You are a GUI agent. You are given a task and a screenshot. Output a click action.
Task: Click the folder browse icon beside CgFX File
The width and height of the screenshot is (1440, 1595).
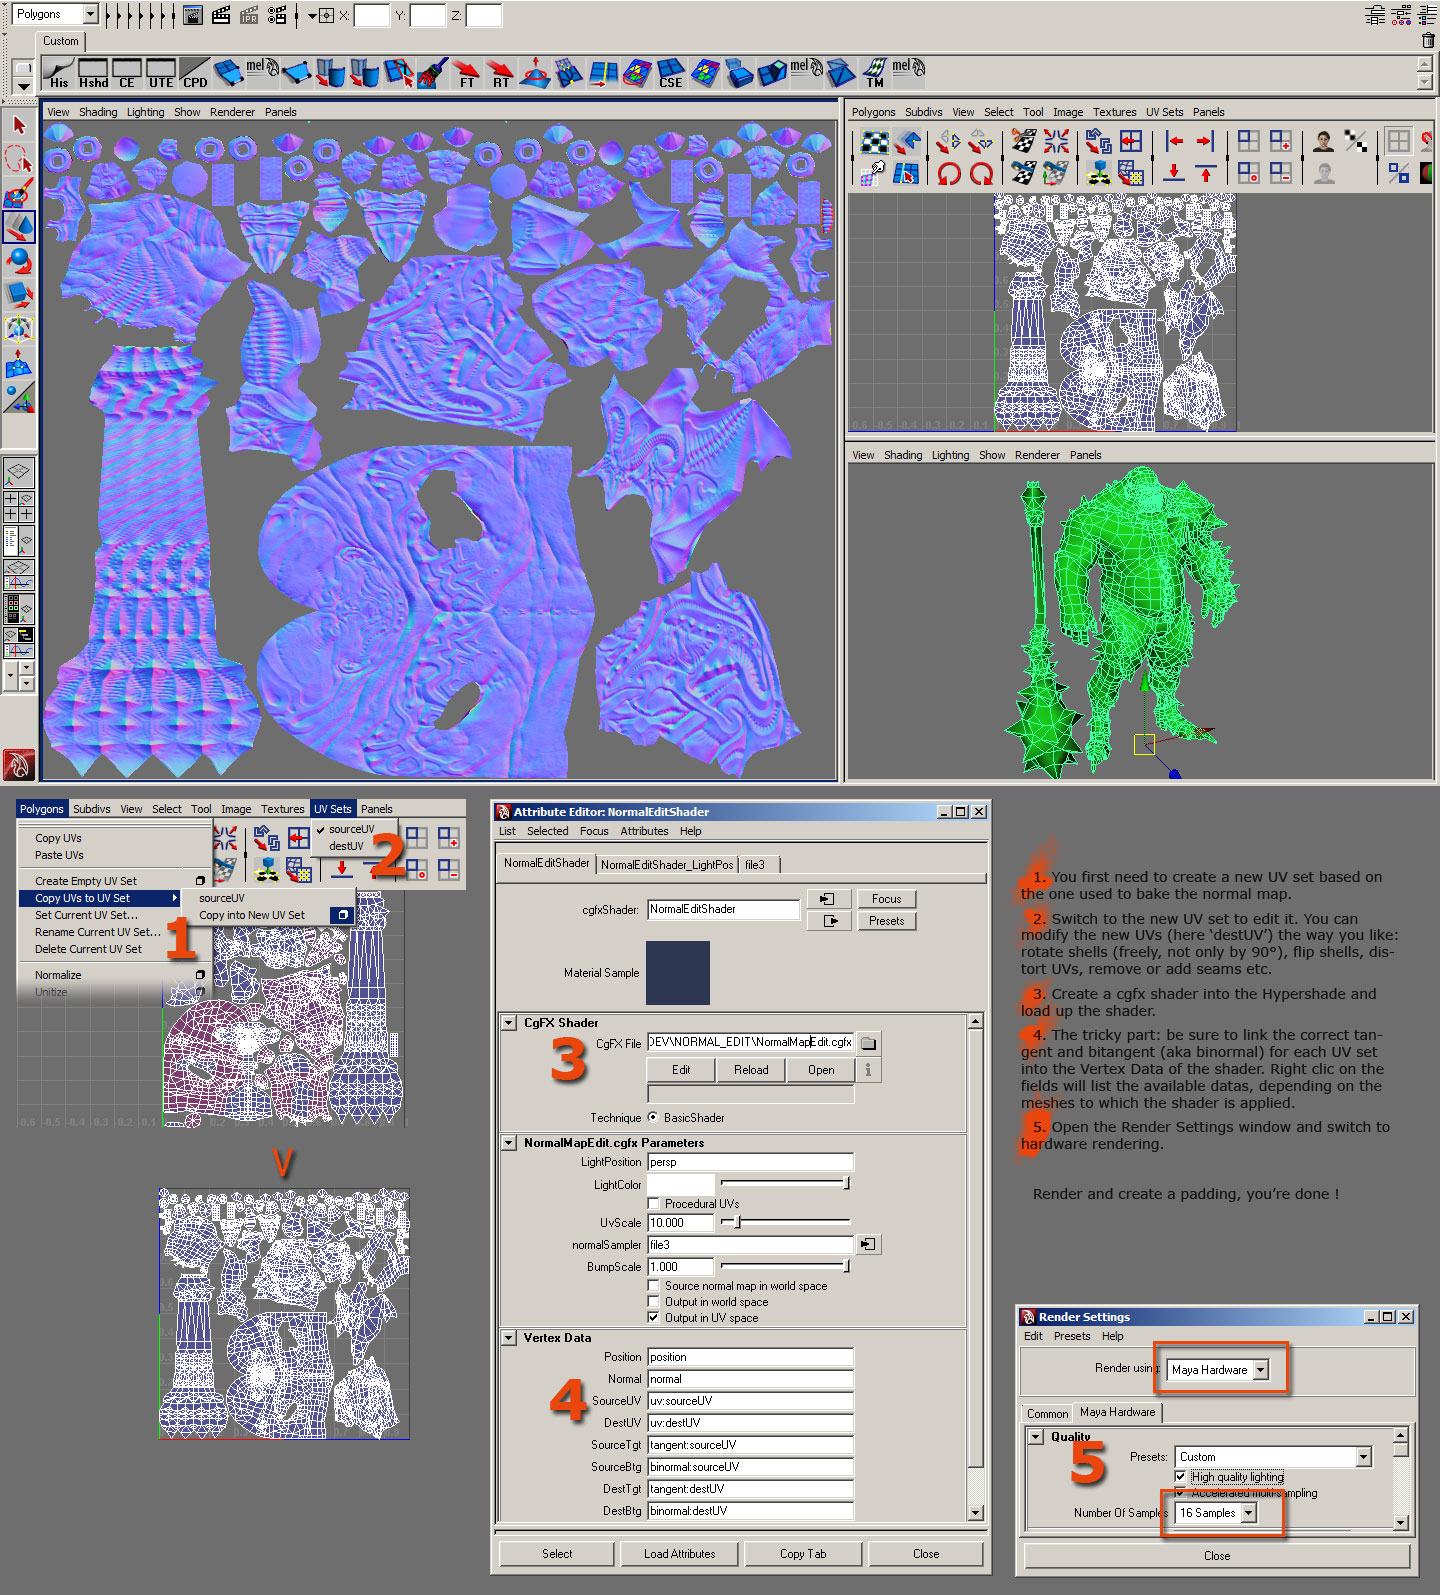click(x=868, y=1043)
